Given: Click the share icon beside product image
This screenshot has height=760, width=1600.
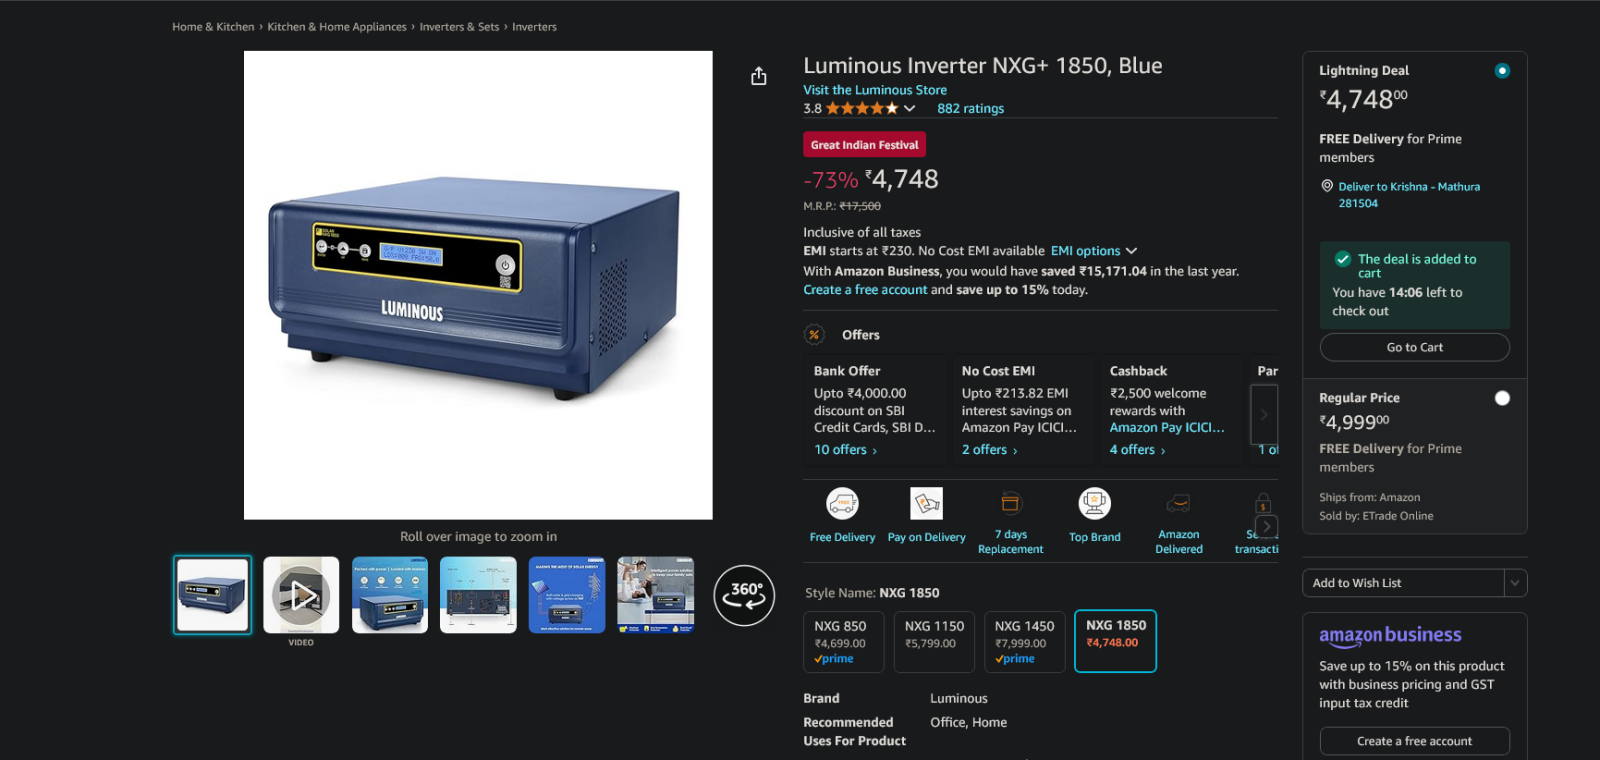Looking at the screenshot, I should point(759,76).
